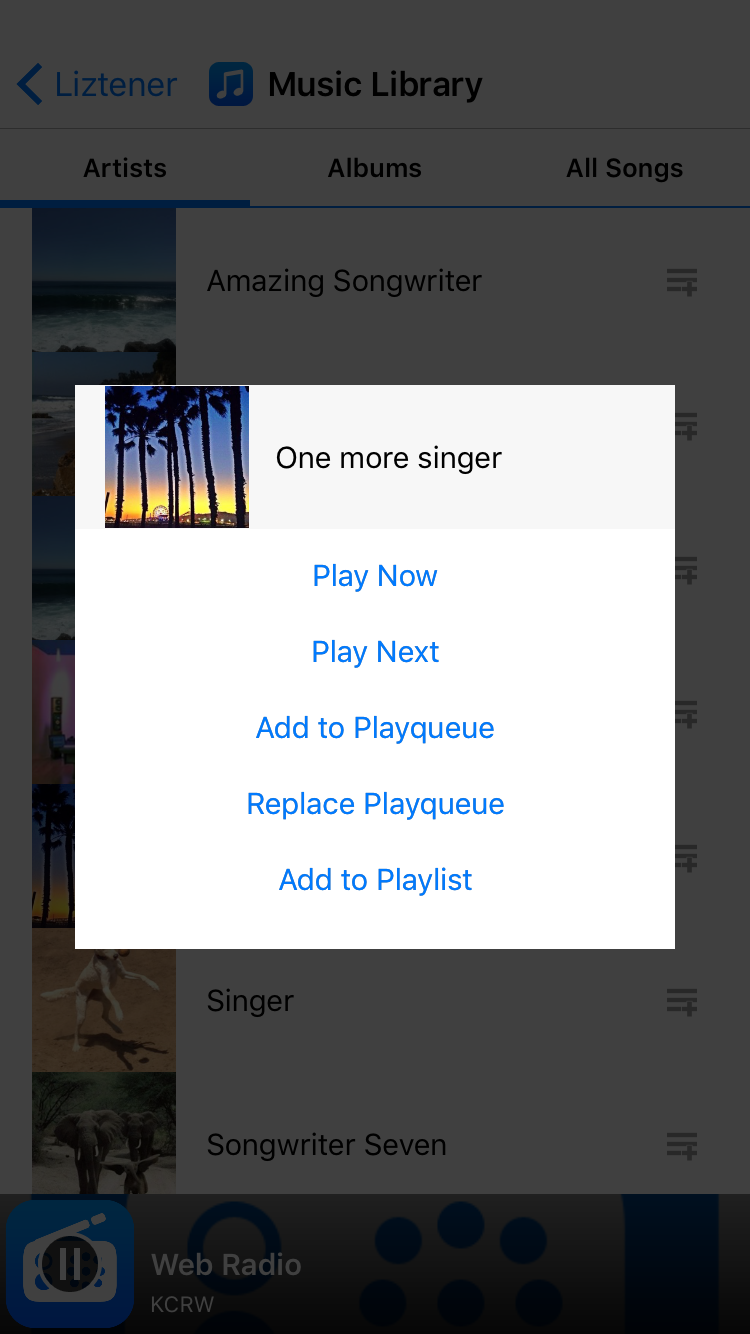Choose Replace Playqueue option

(375, 804)
